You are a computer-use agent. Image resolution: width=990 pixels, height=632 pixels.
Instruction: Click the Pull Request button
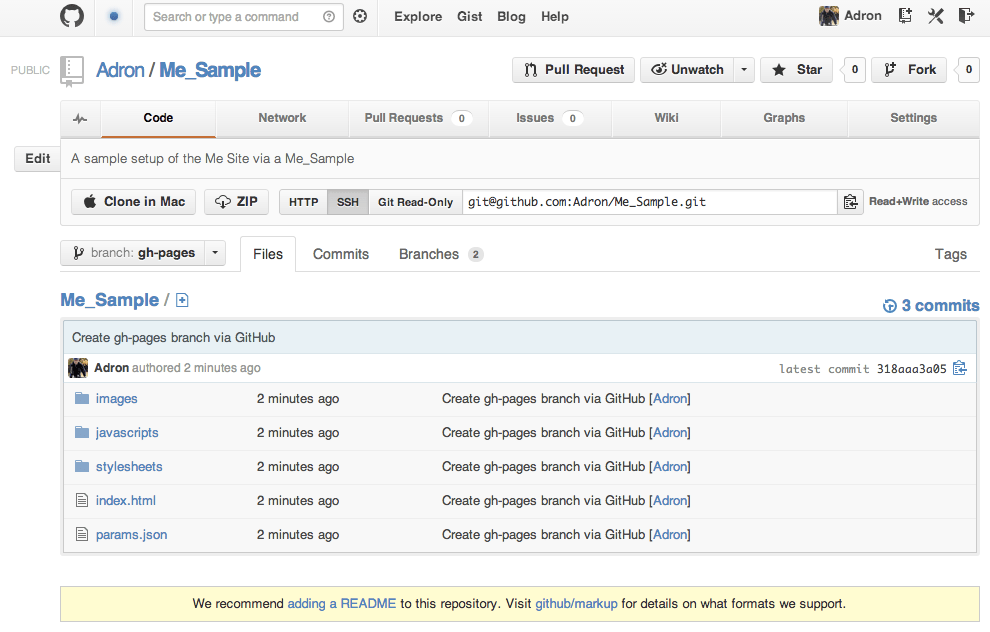coord(574,70)
